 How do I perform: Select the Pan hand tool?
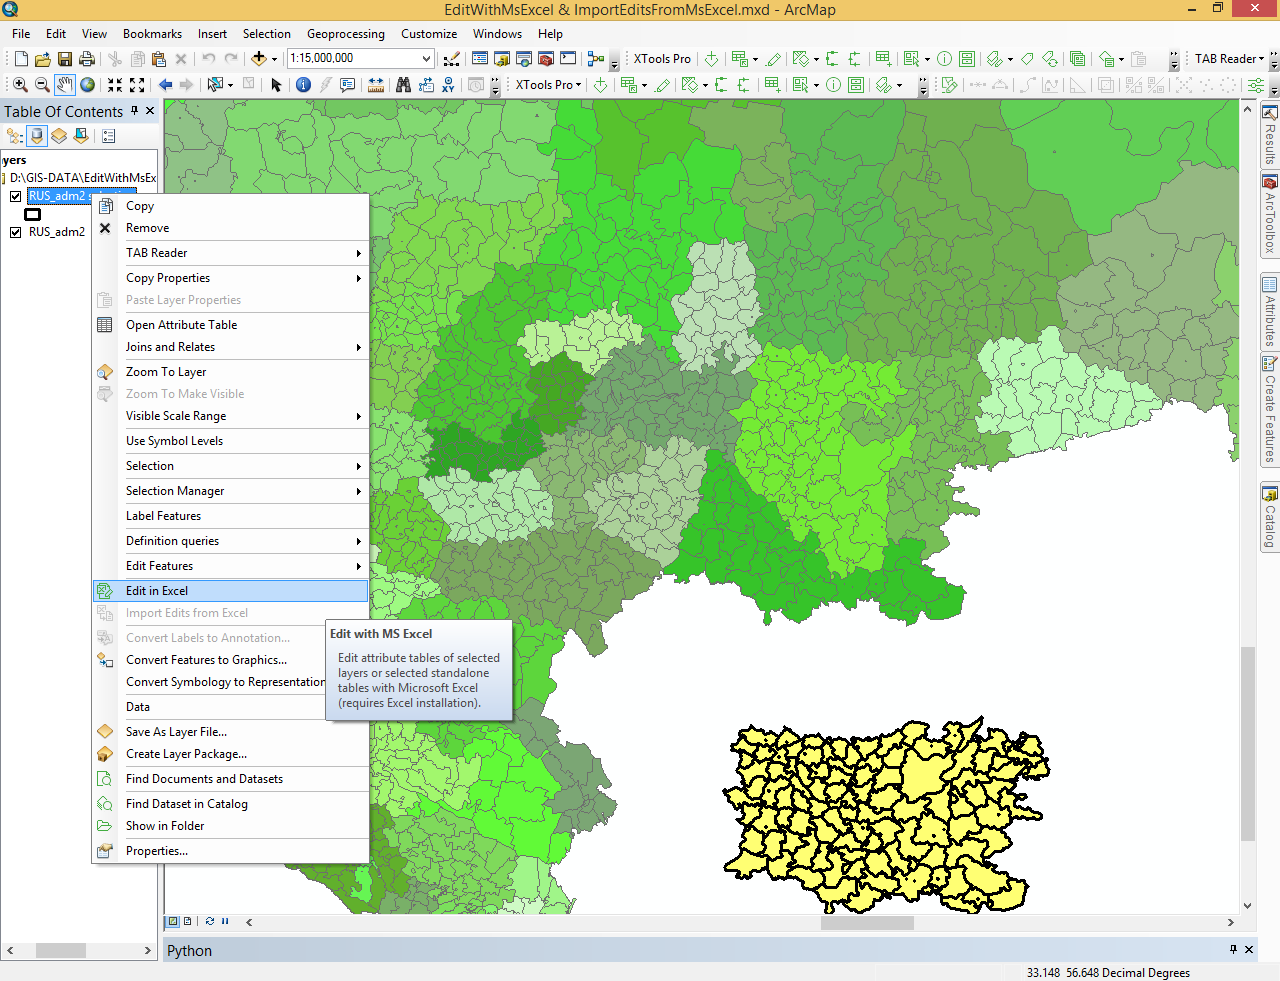[65, 85]
